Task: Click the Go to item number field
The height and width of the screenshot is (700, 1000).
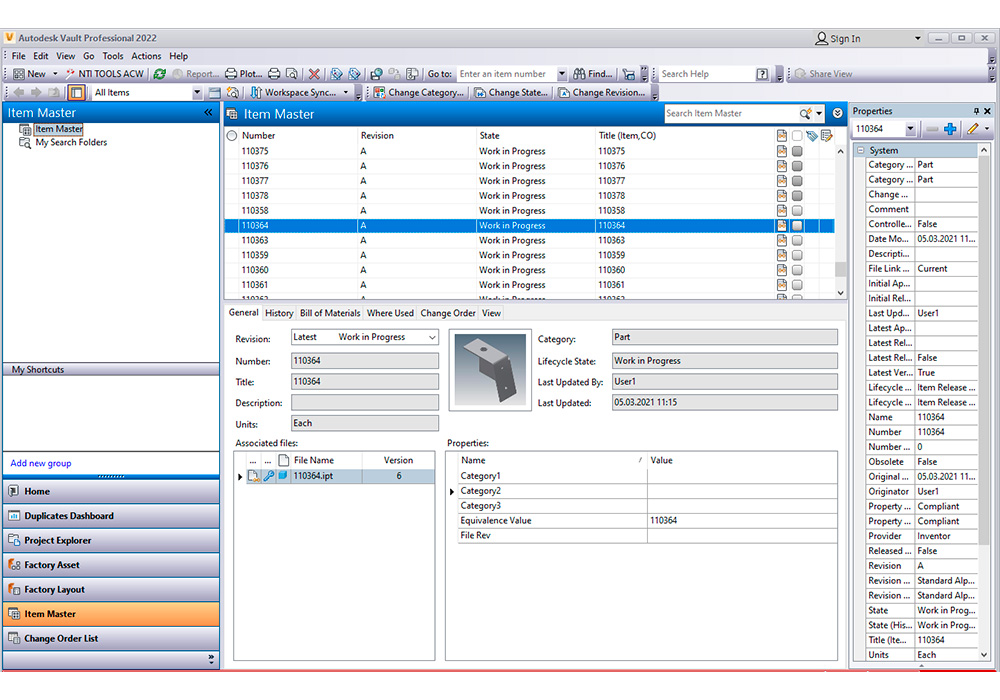Action: point(507,74)
